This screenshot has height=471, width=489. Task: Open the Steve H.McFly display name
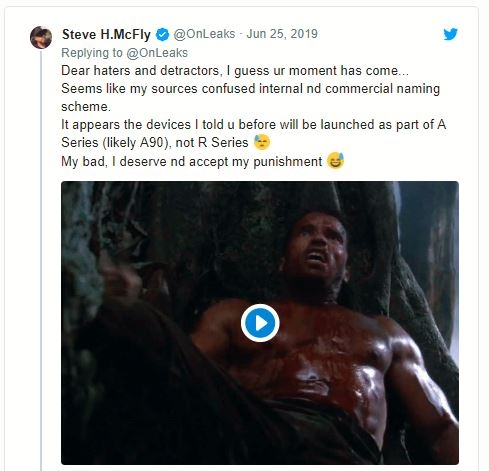(x=106, y=34)
